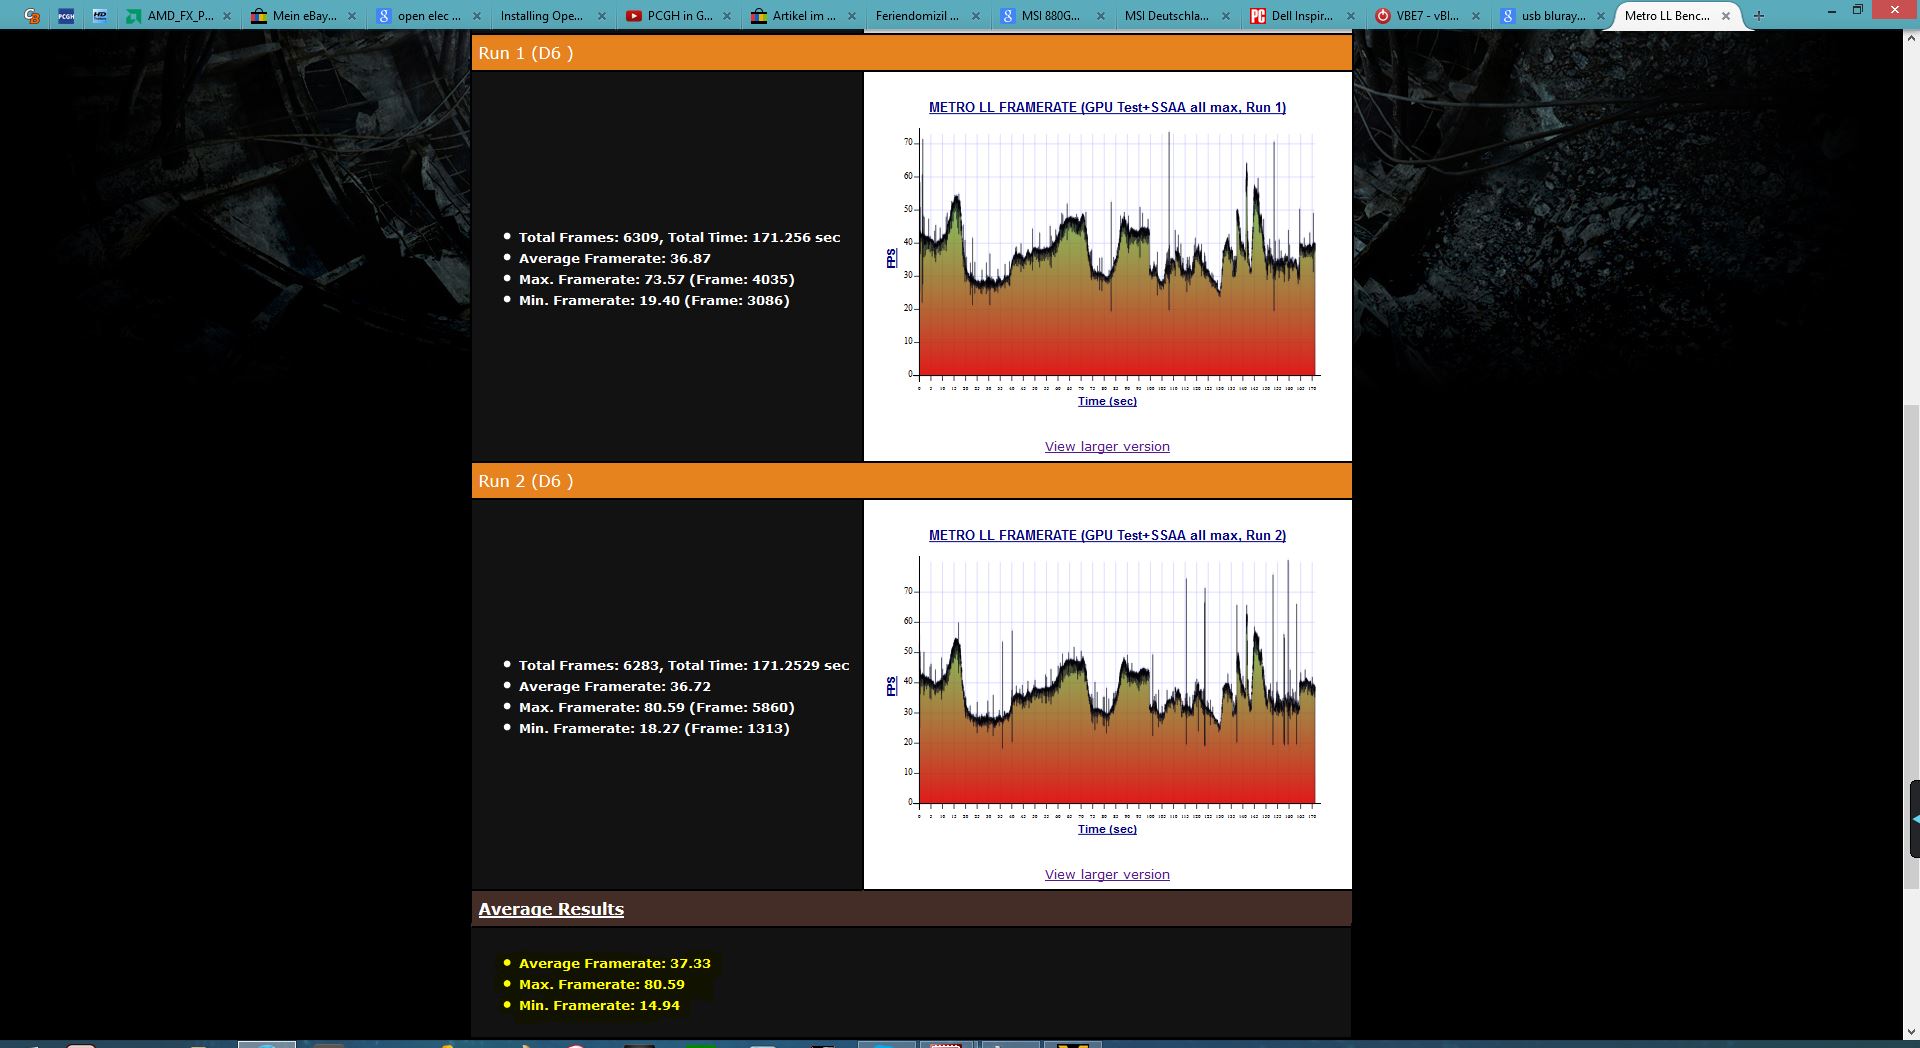
Task: Close the Mein eBay tab
Action: [x=352, y=16]
